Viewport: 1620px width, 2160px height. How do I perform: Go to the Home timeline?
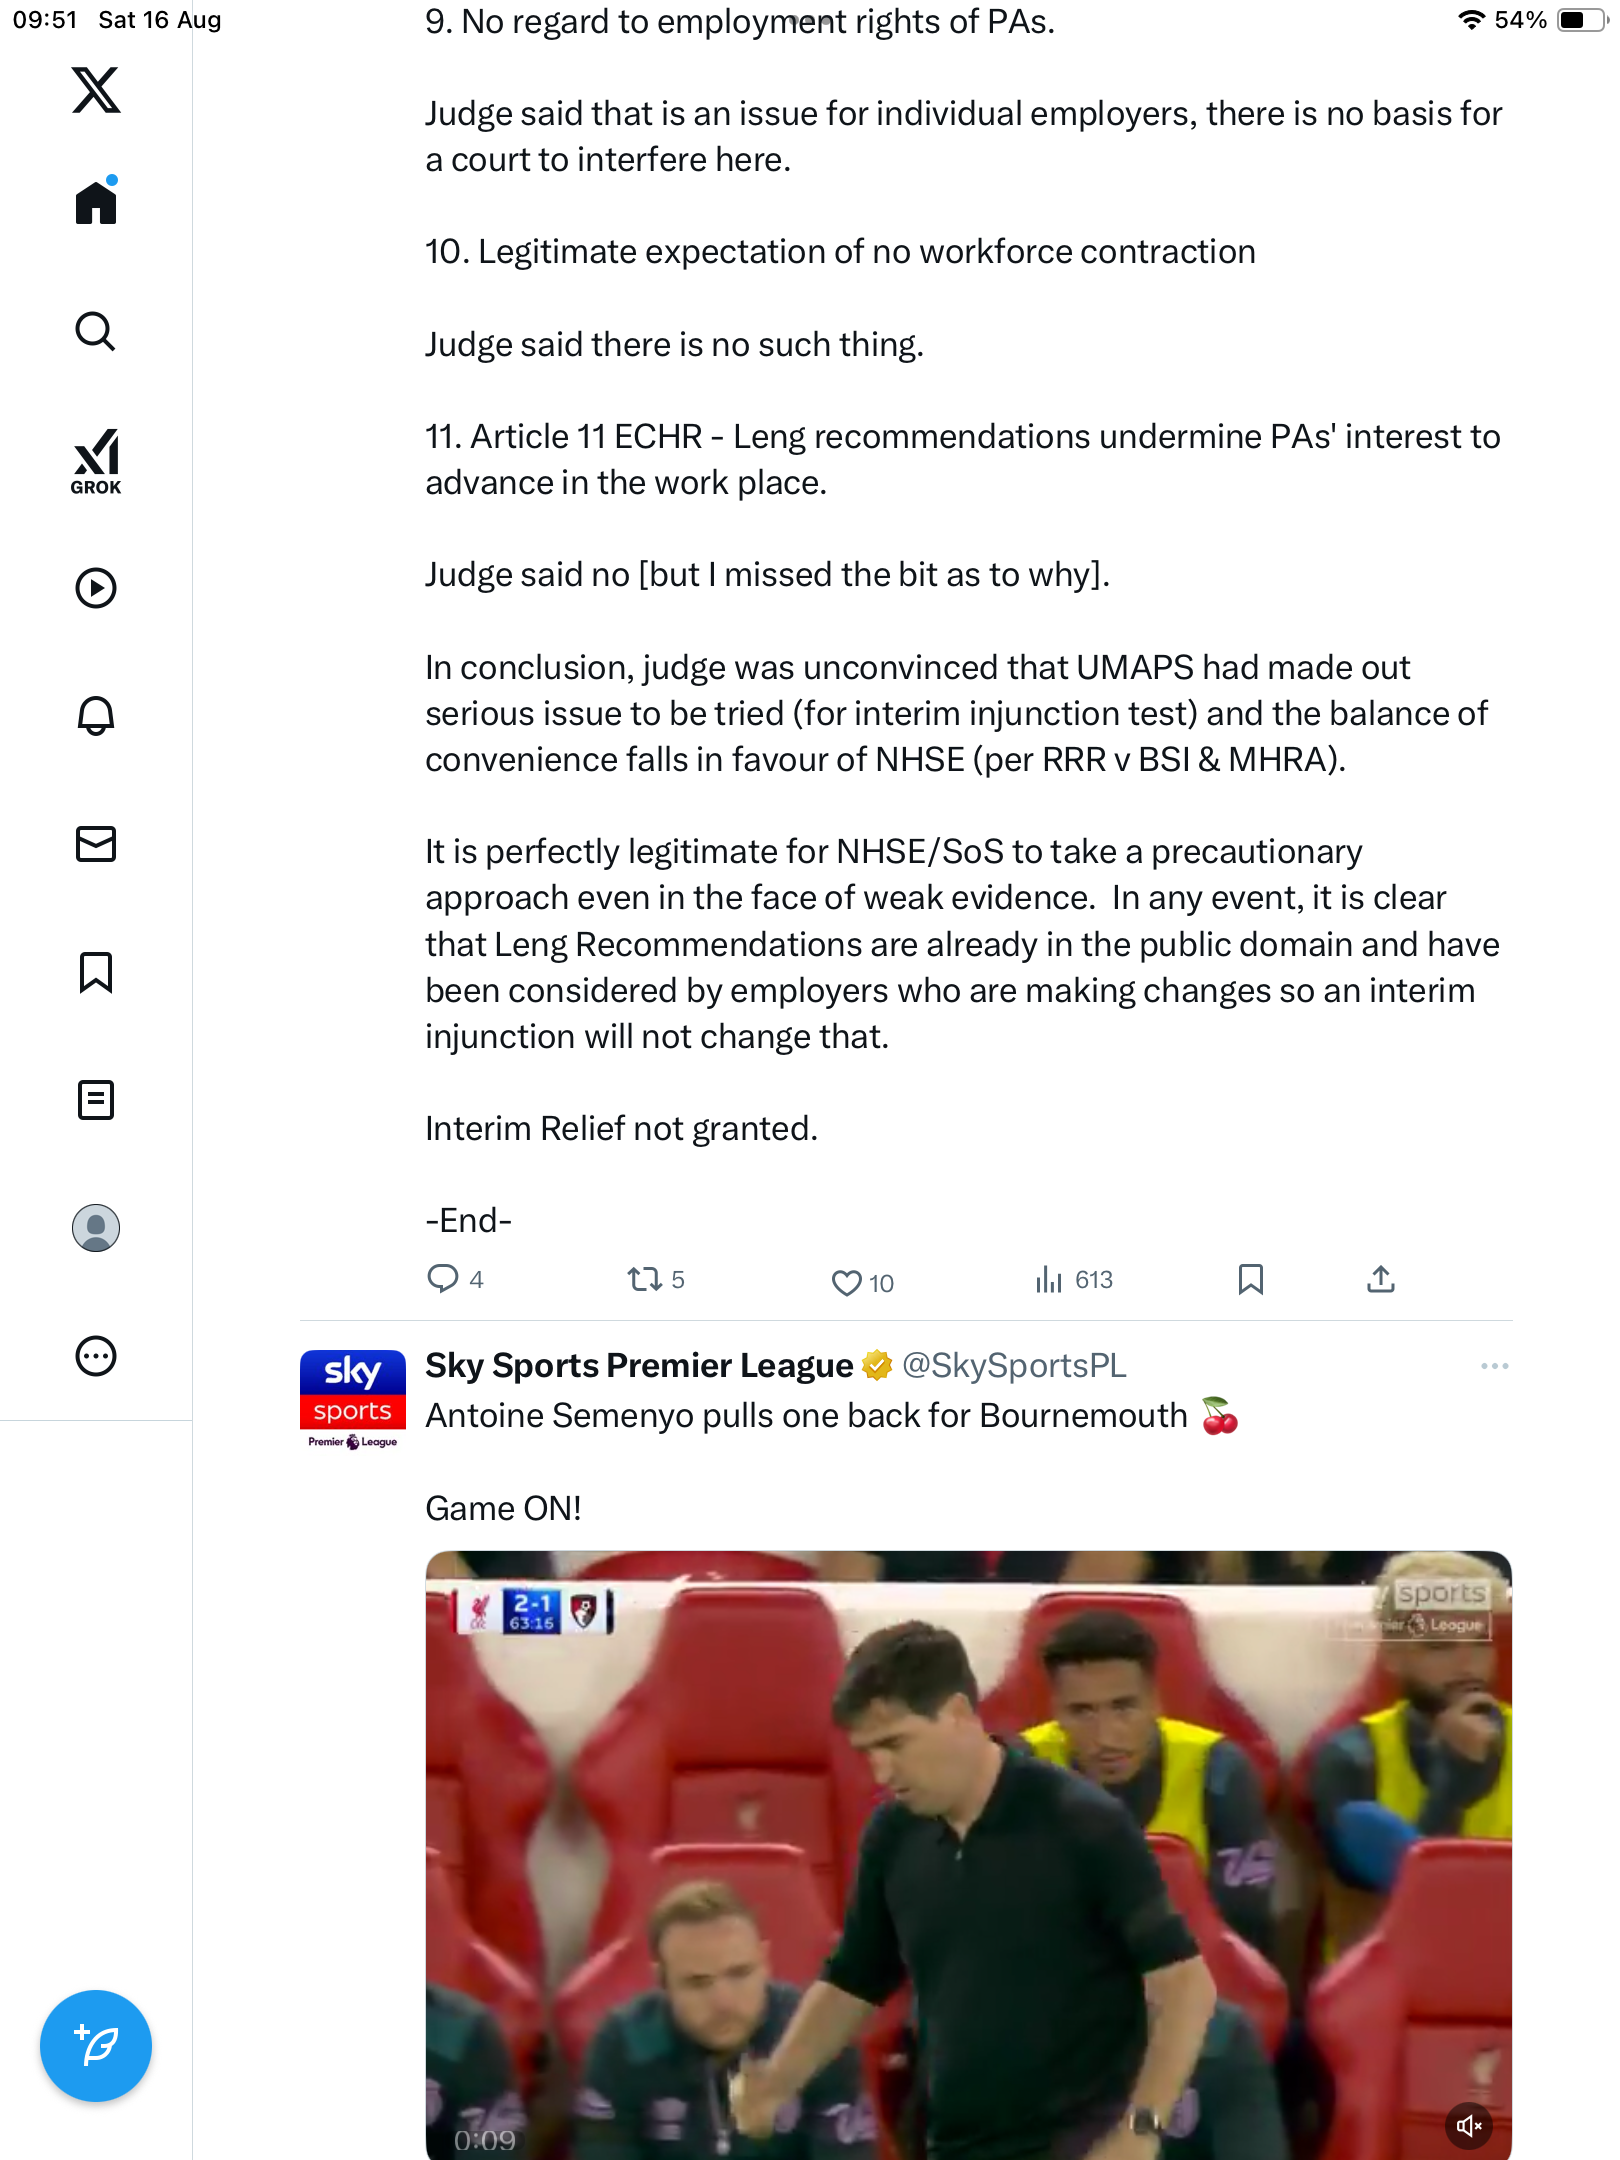pos(96,203)
